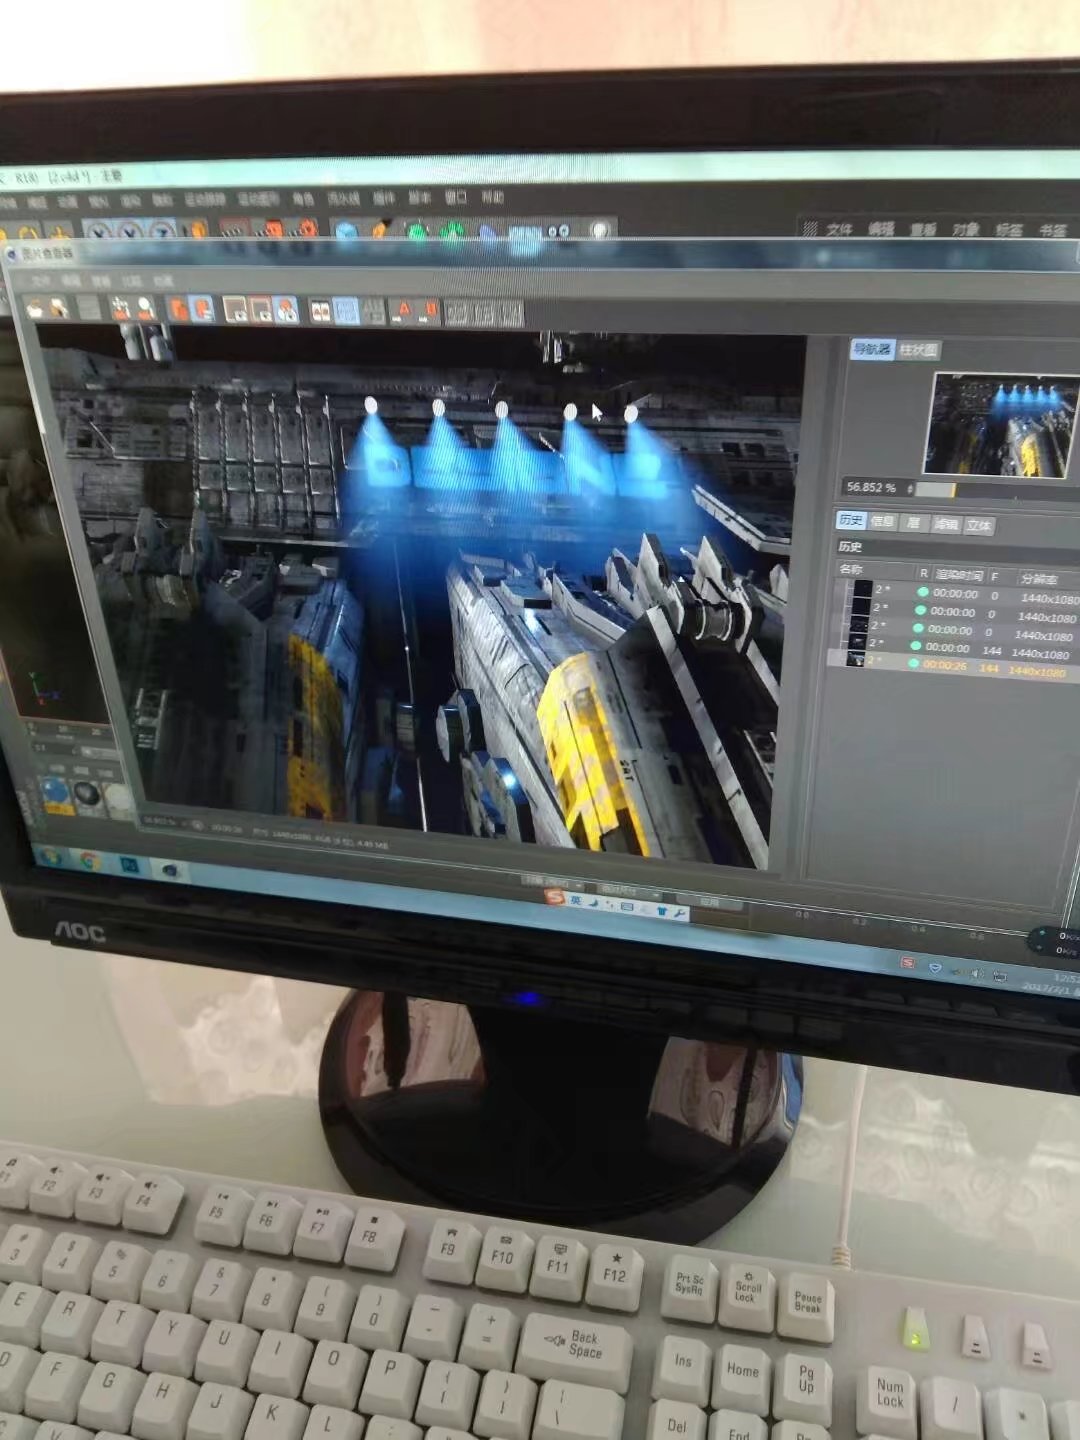The width and height of the screenshot is (1080, 1440).
Task: Open 对象 menu in the Object Manager
Action: click(x=966, y=230)
